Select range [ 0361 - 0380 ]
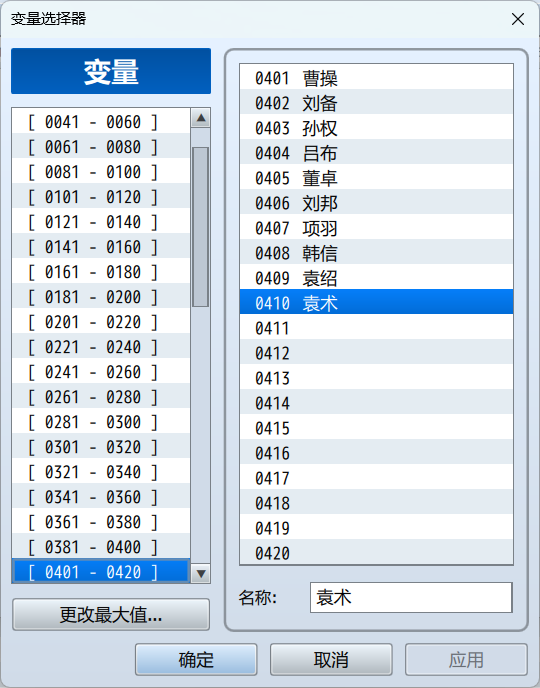The image size is (540, 688). [101, 522]
